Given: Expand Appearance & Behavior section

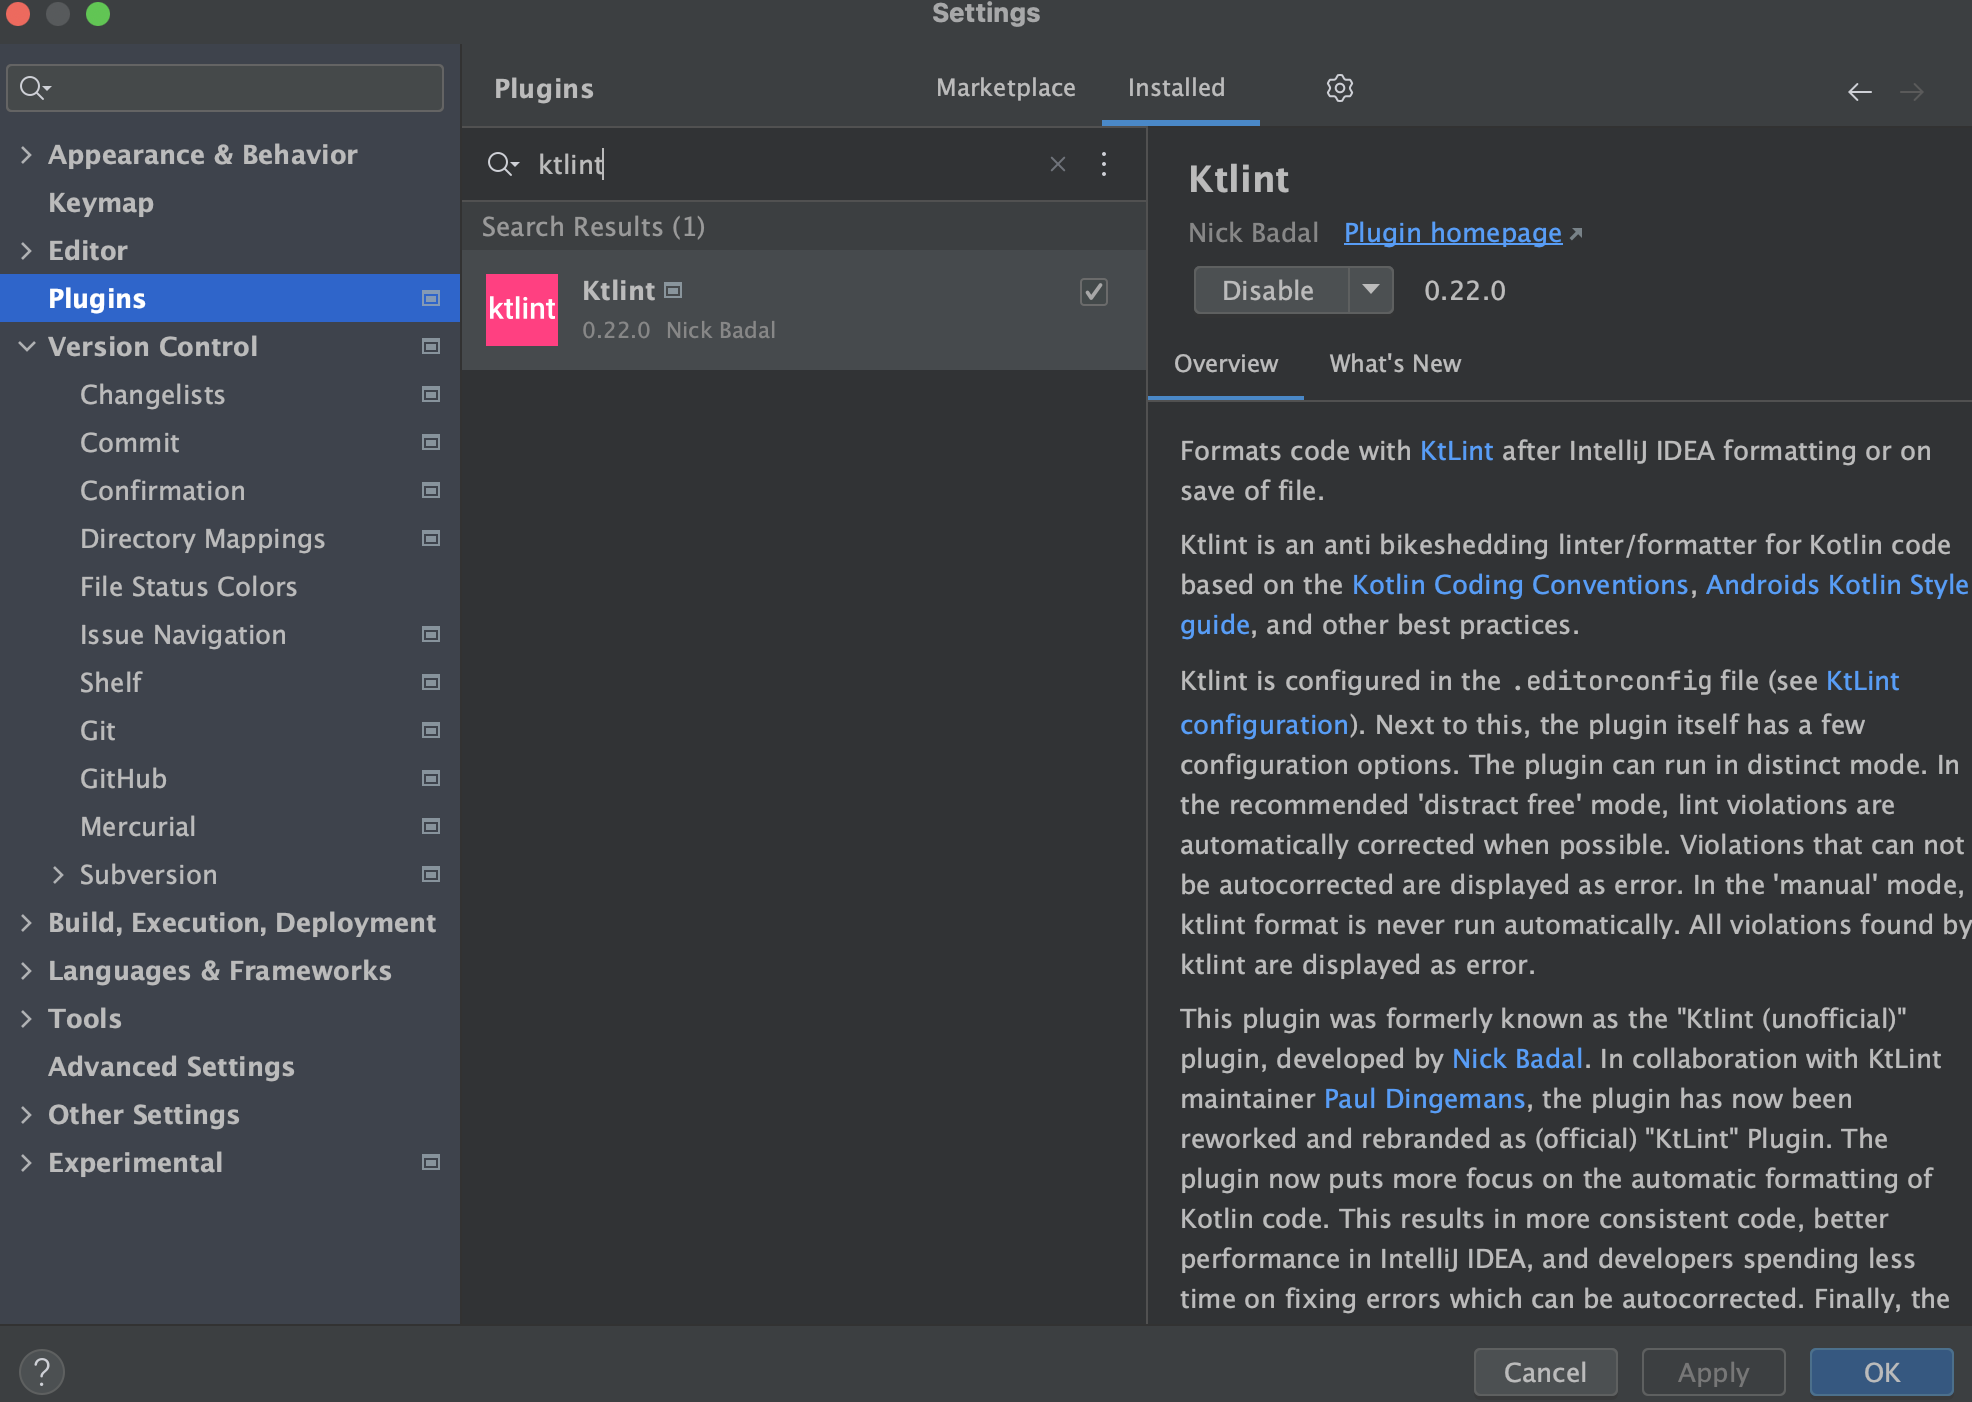Looking at the screenshot, I should [26, 155].
